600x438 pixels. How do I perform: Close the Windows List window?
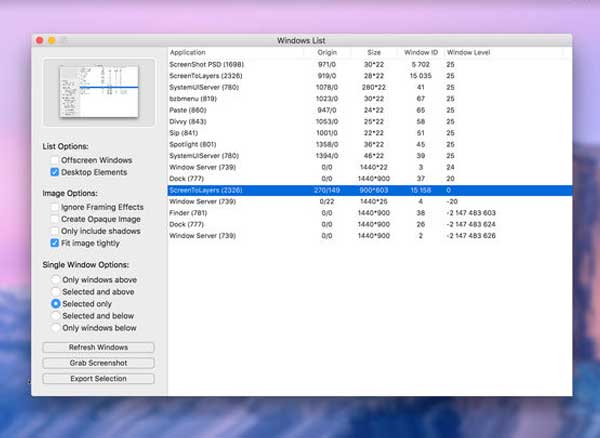tap(40, 41)
